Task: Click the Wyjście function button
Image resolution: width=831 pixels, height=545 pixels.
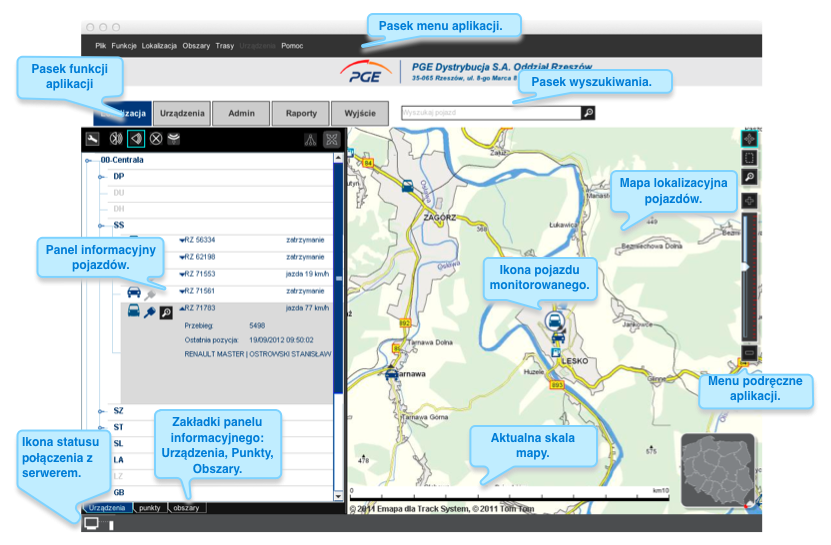Action: pyautogui.click(x=360, y=113)
